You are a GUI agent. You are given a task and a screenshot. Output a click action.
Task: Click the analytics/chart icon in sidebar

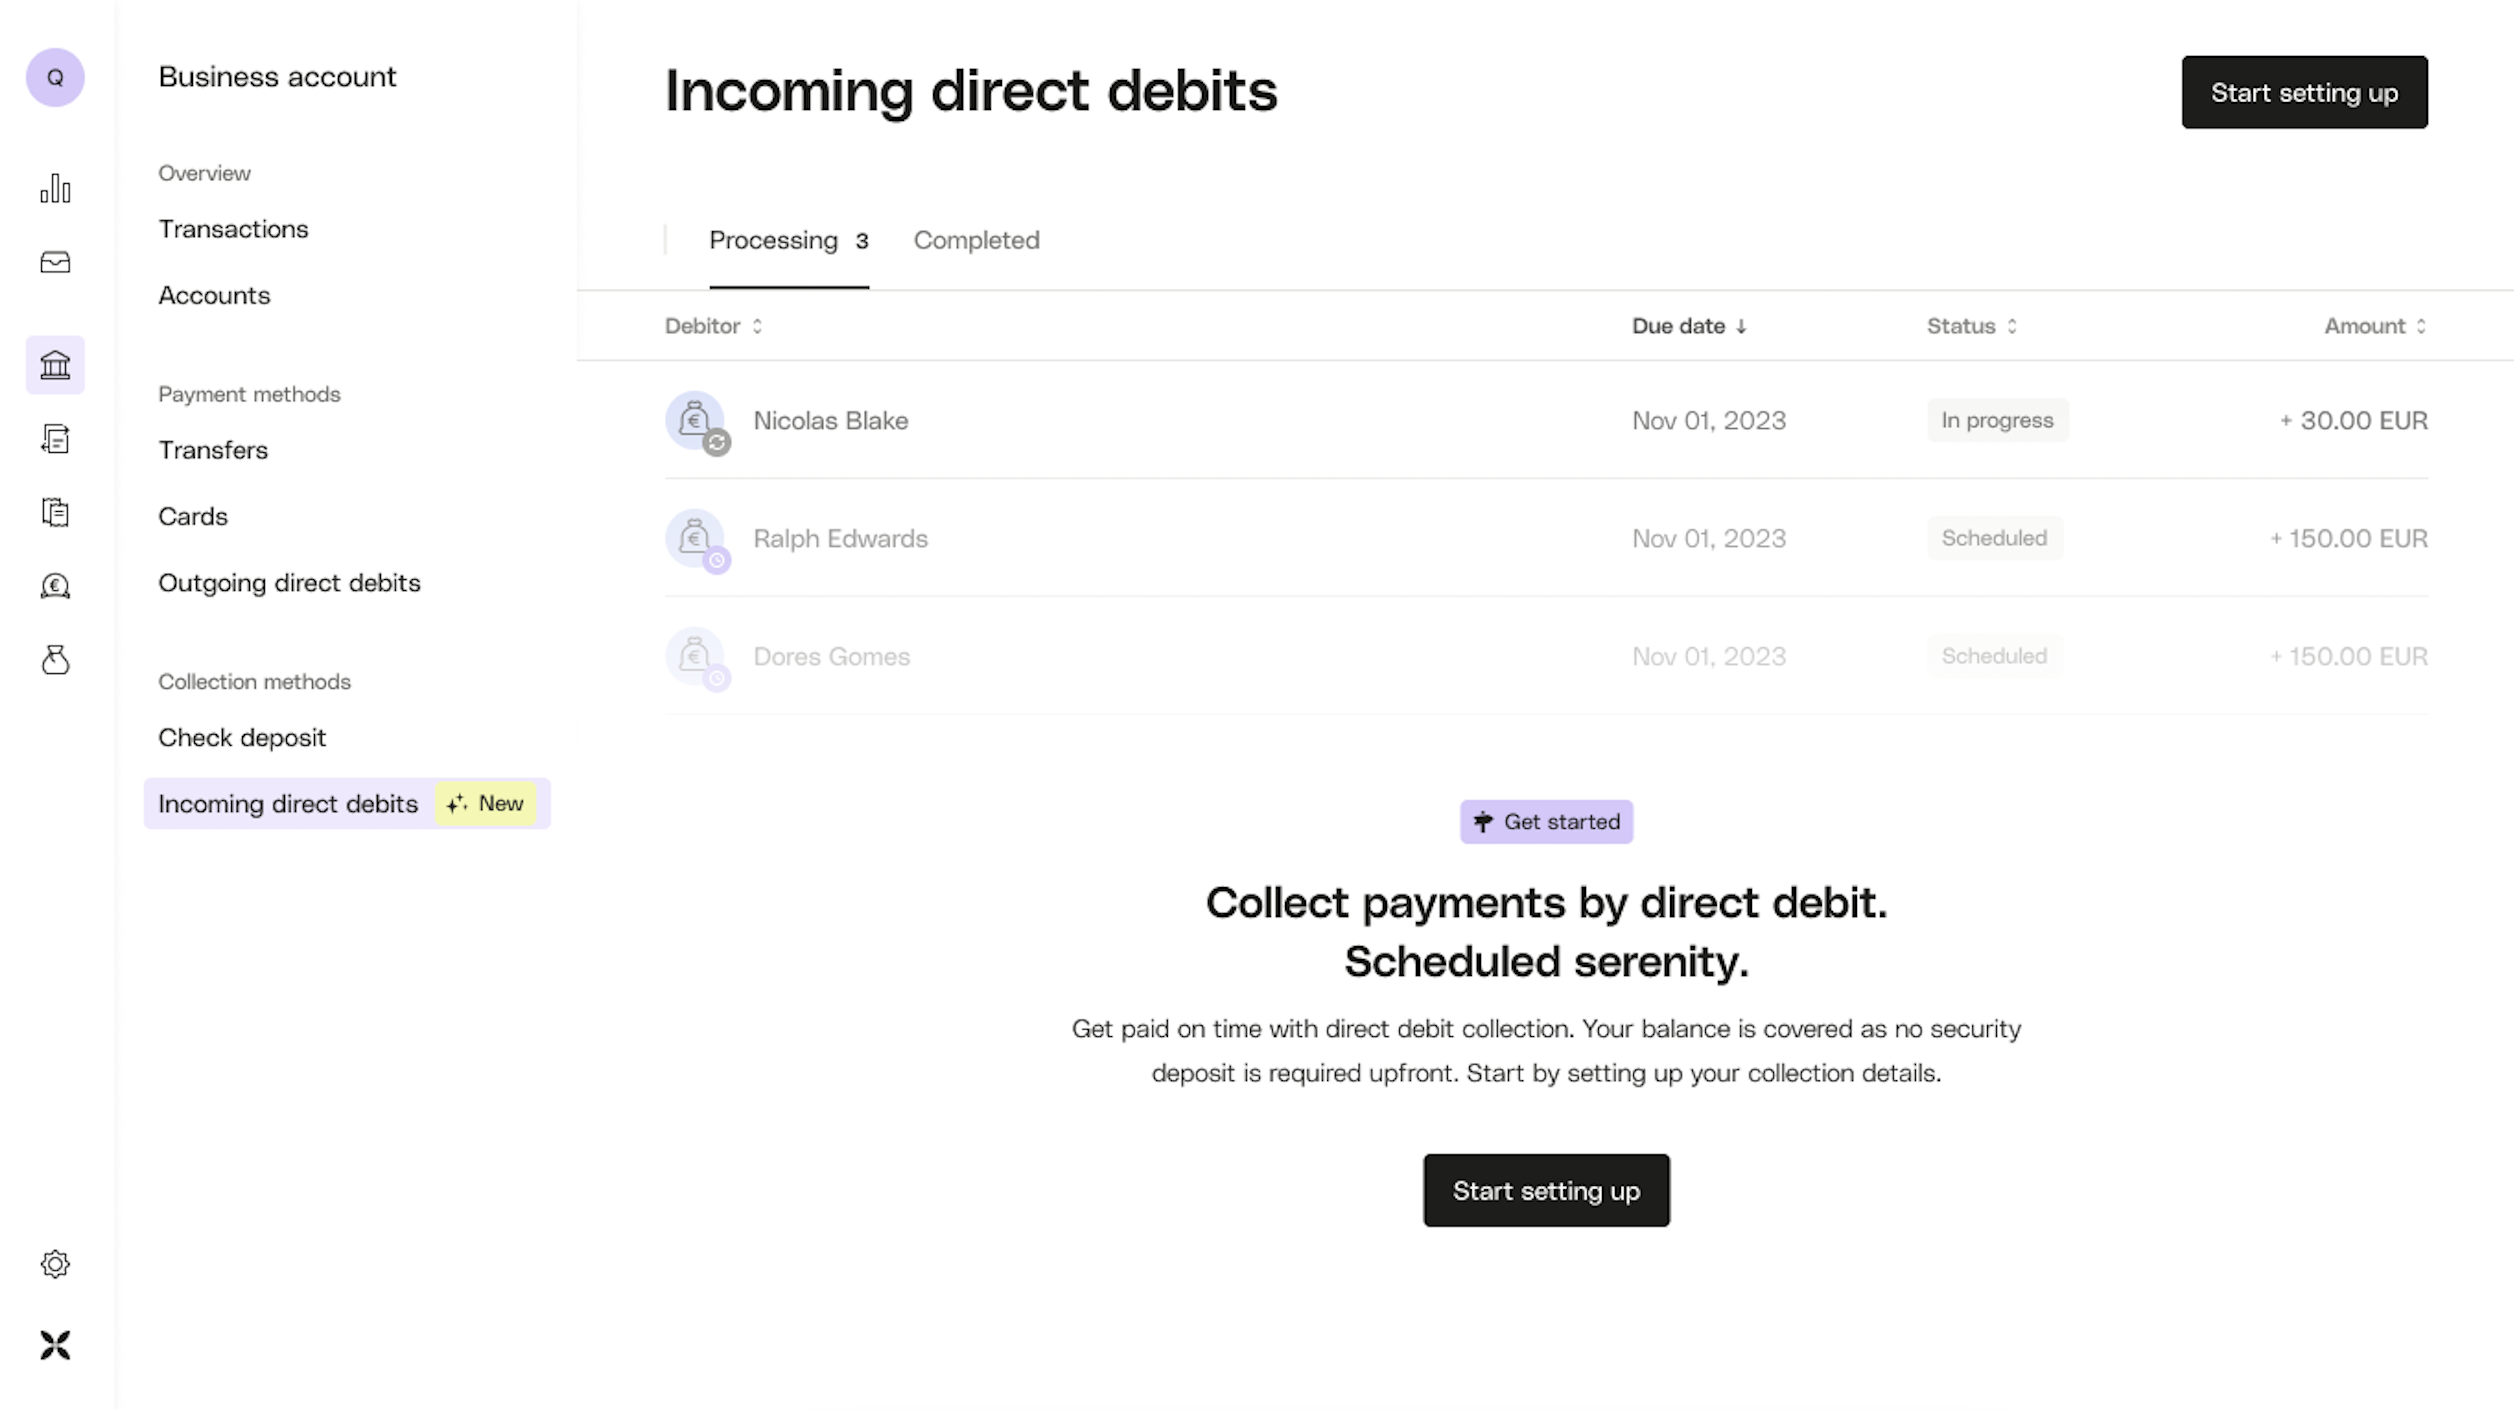click(x=55, y=188)
